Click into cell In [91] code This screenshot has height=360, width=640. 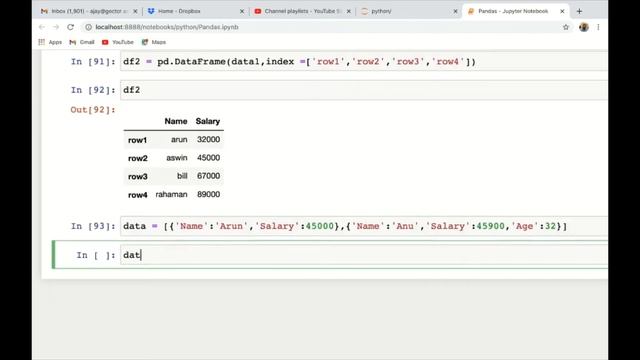[x=364, y=62]
